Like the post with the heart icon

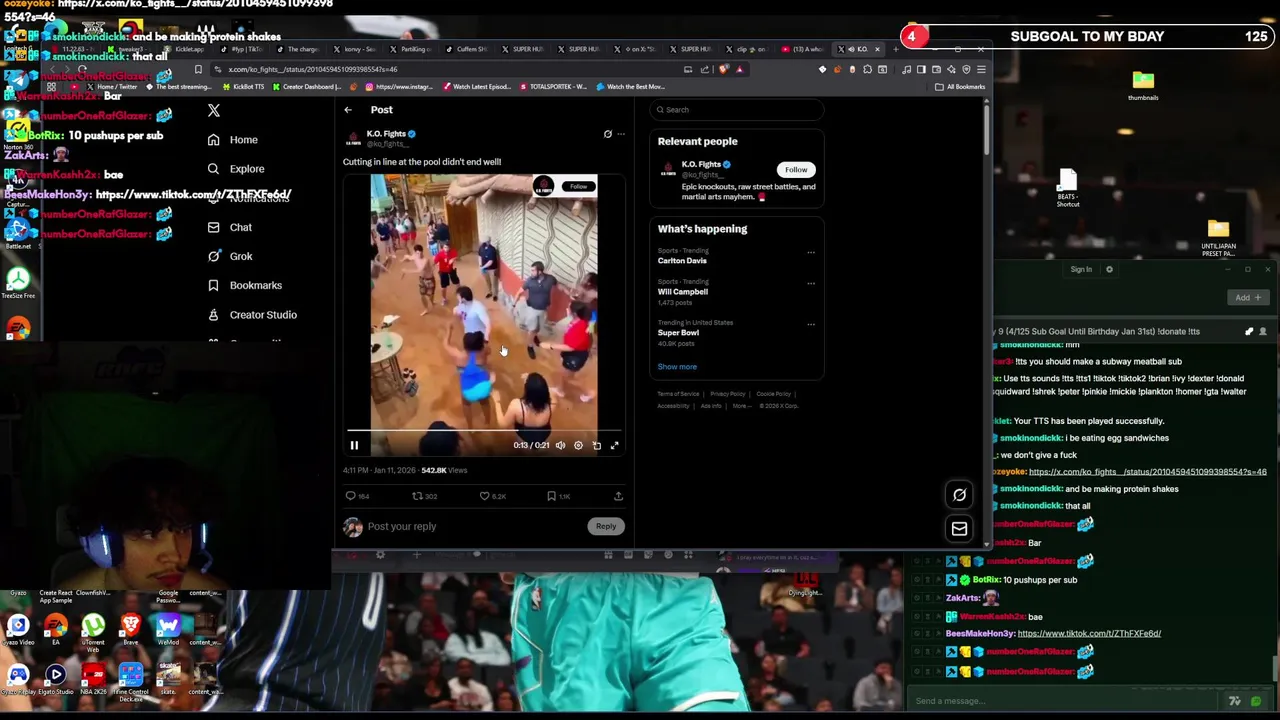click(484, 496)
